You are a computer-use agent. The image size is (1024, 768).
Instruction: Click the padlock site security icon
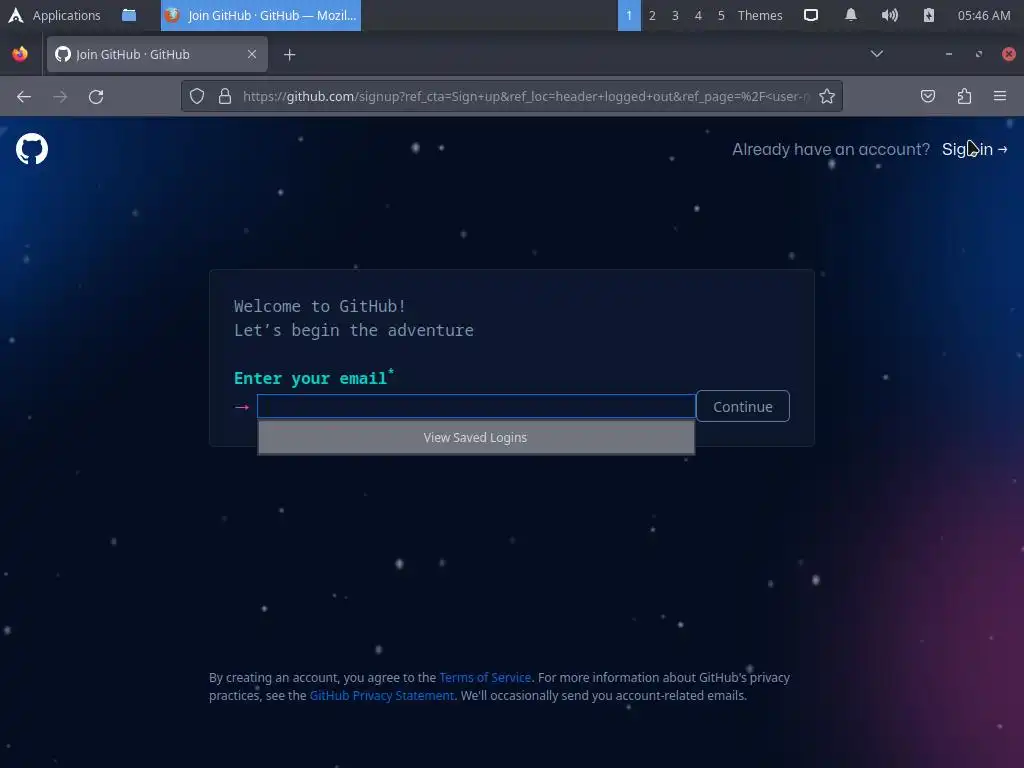(x=225, y=97)
